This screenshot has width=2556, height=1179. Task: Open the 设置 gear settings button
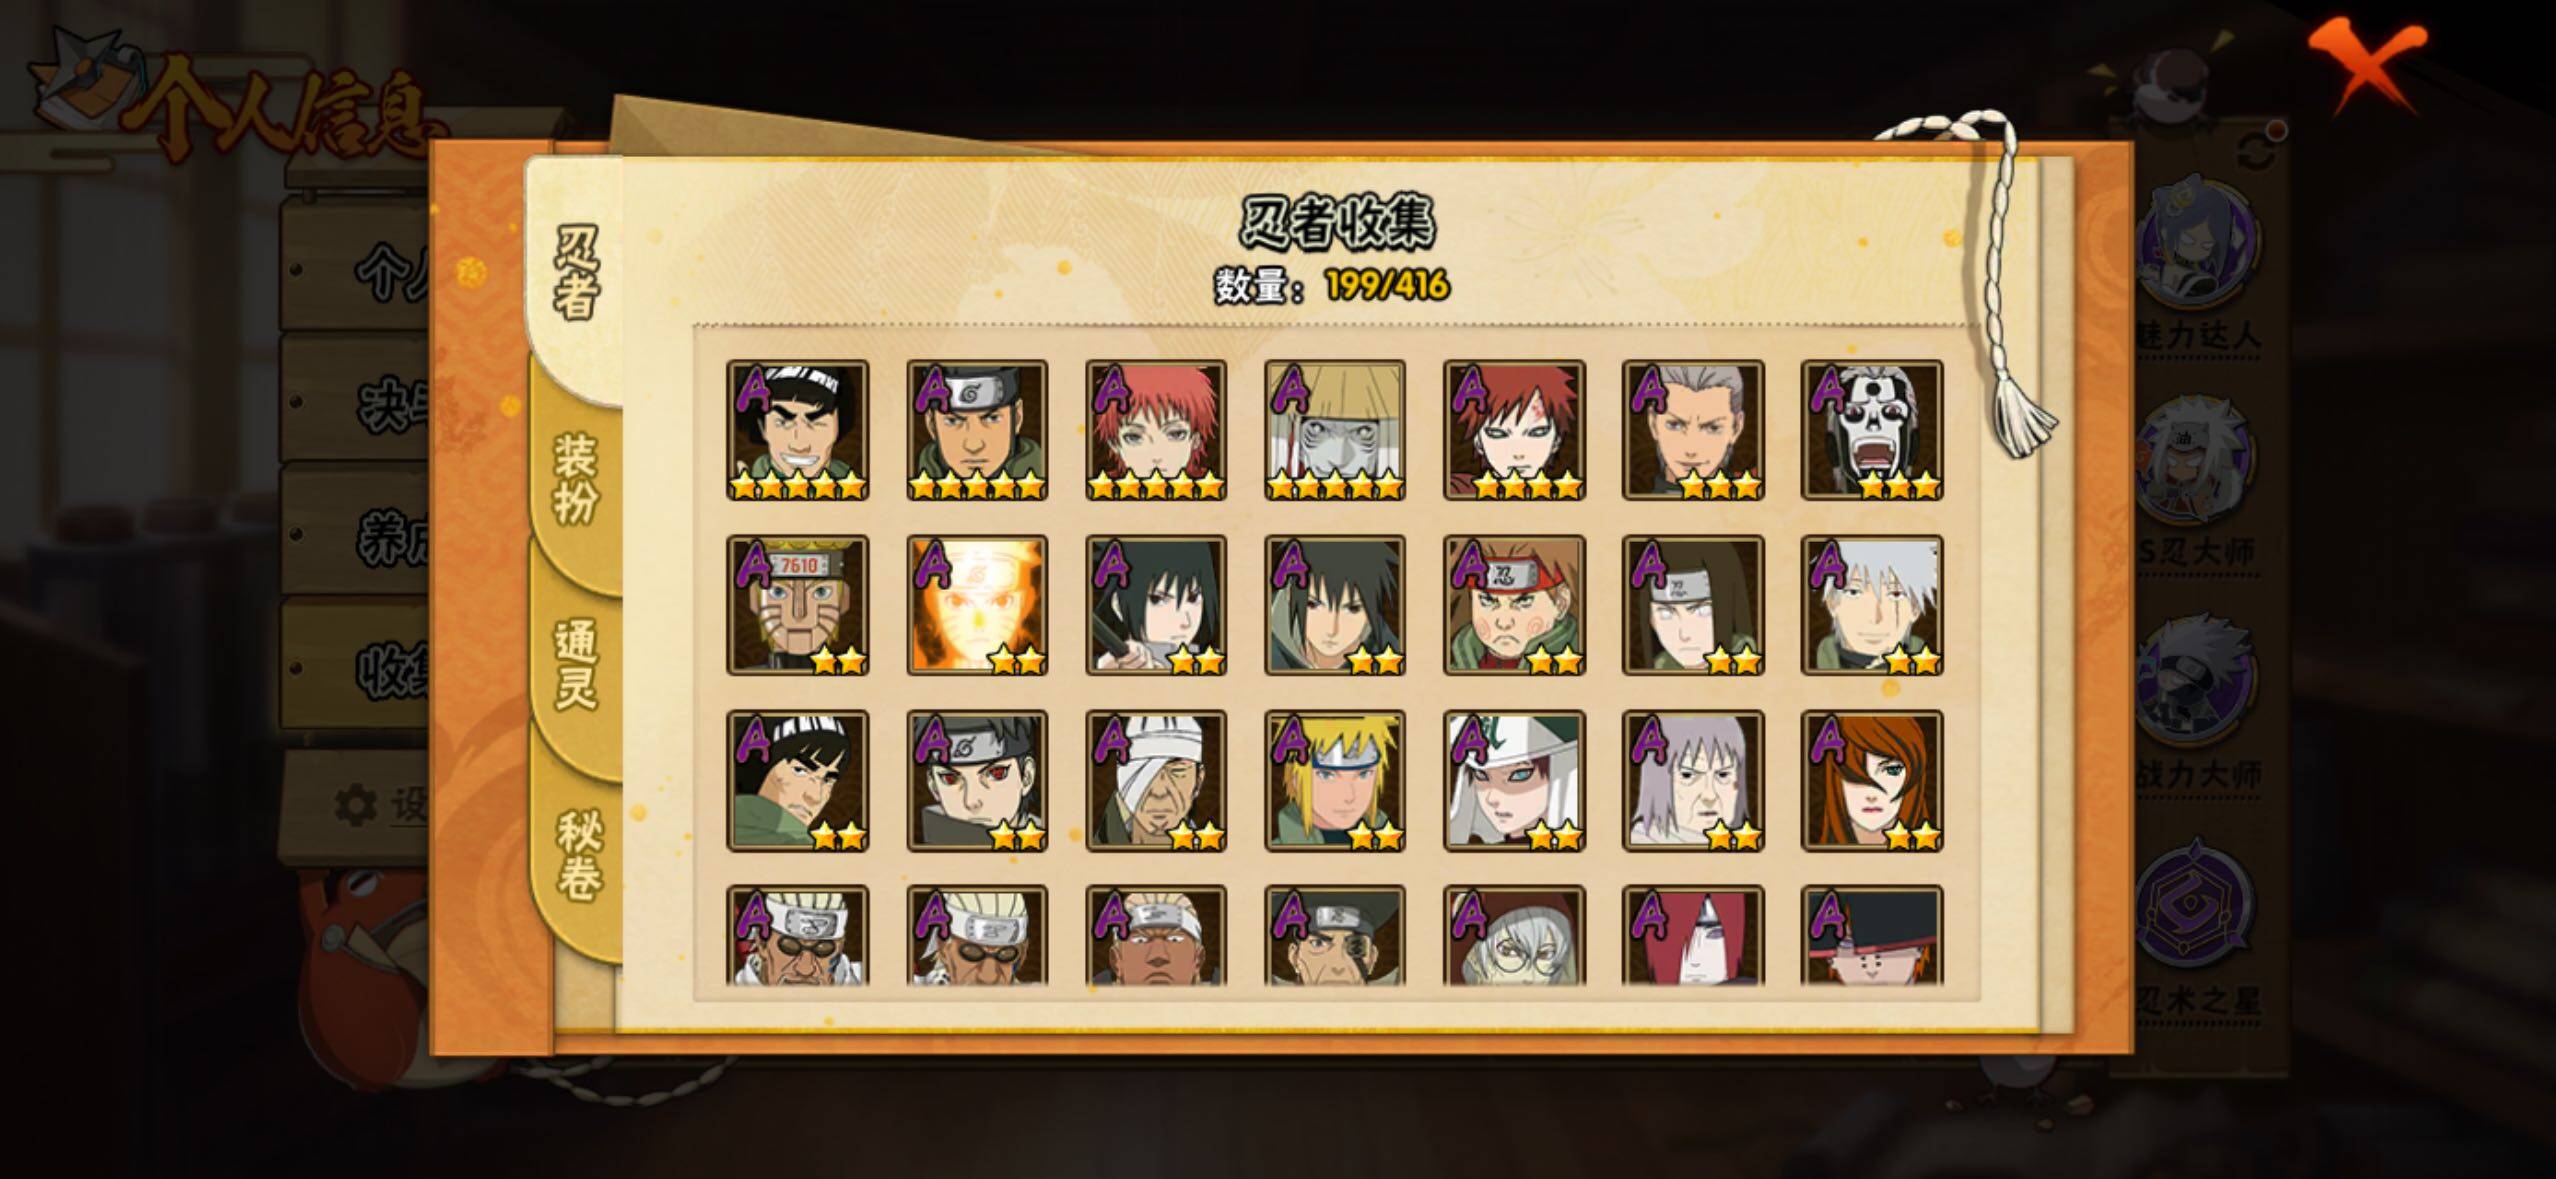pos(380,806)
